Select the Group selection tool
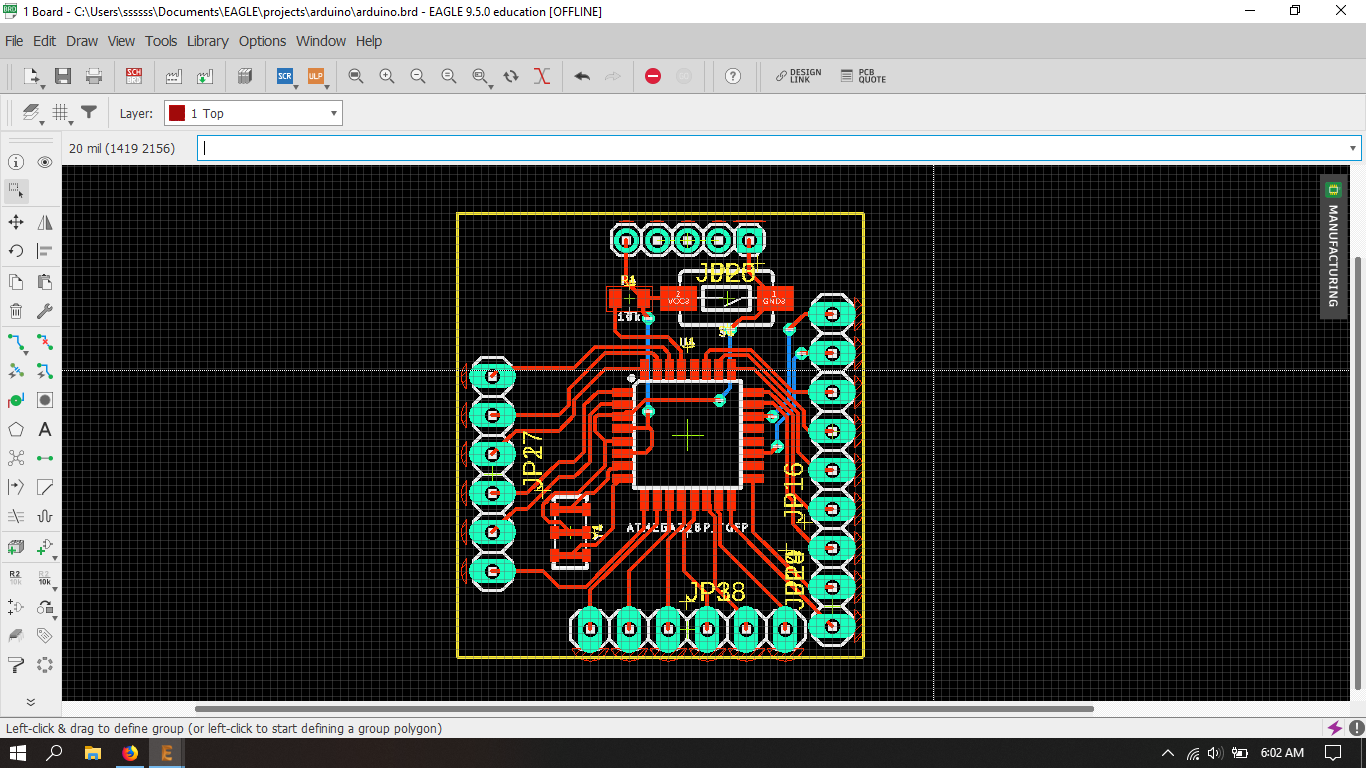 [16, 190]
